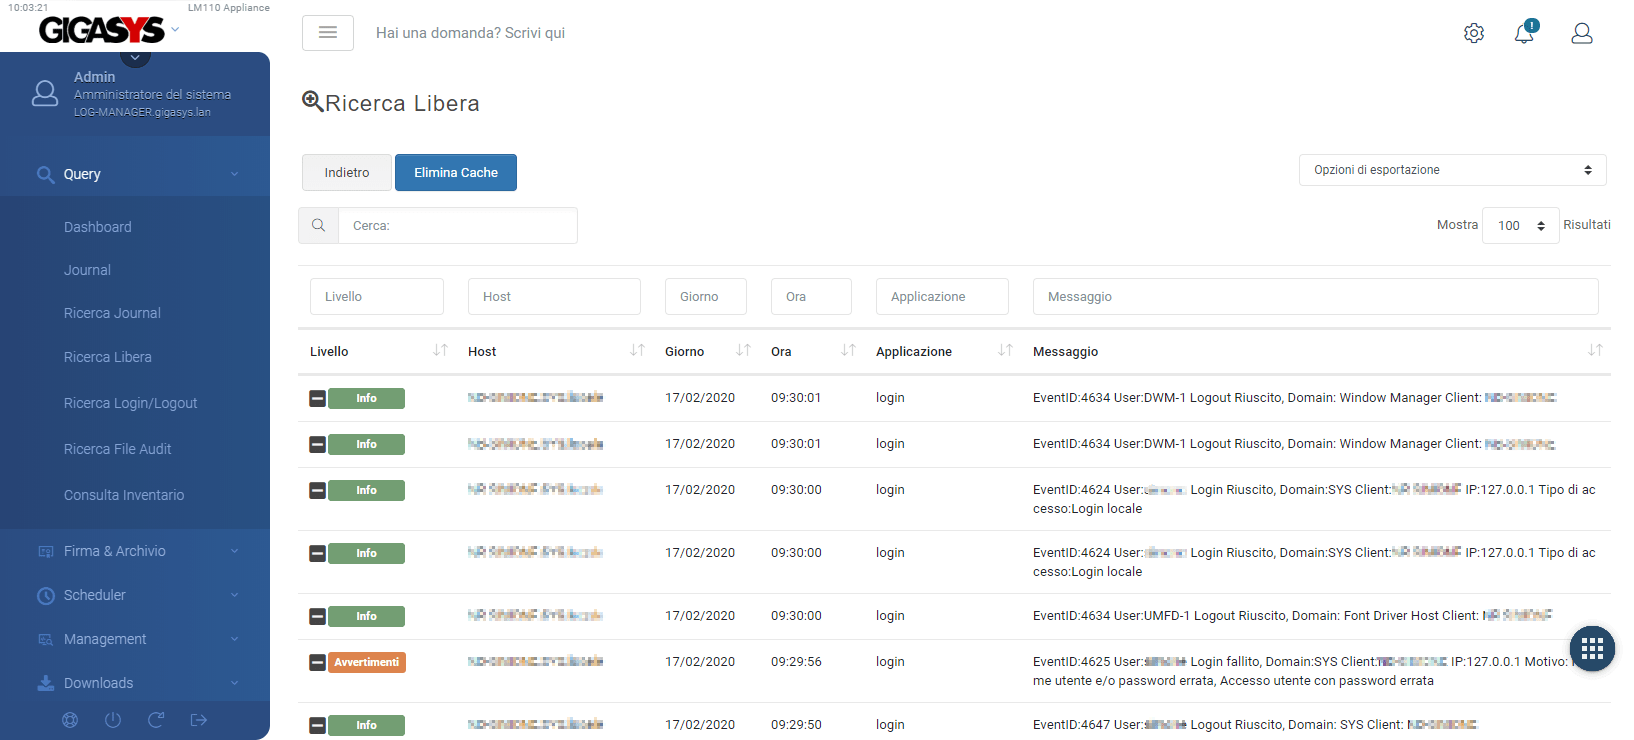The image size is (1634, 740).
Task: Toggle the minus box on the 09:29:50 row
Action: pos(317,726)
